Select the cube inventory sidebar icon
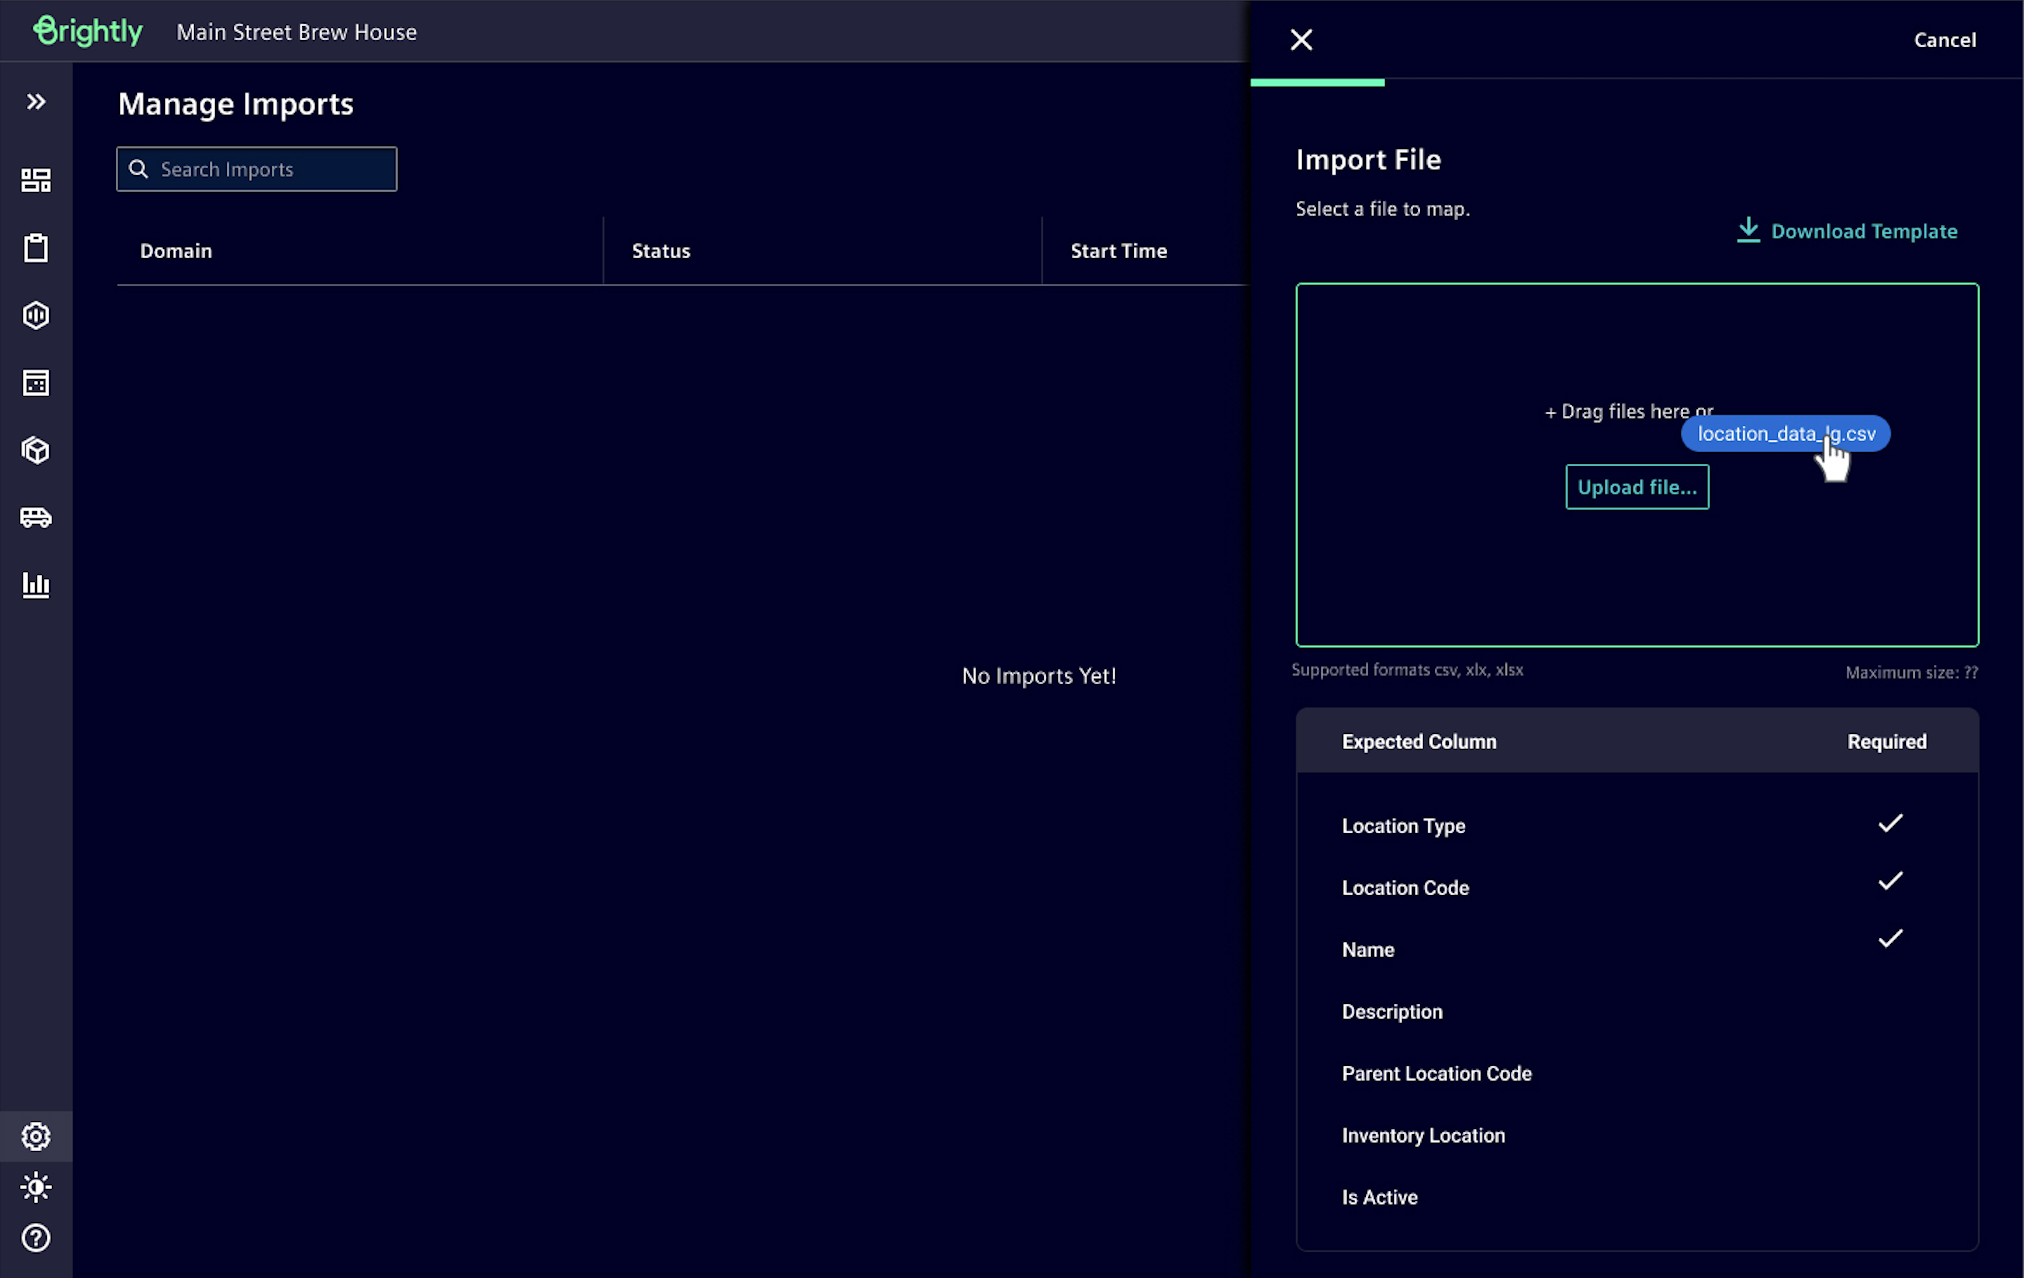The height and width of the screenshot is (1278, 2024). (x=36, y=450)
